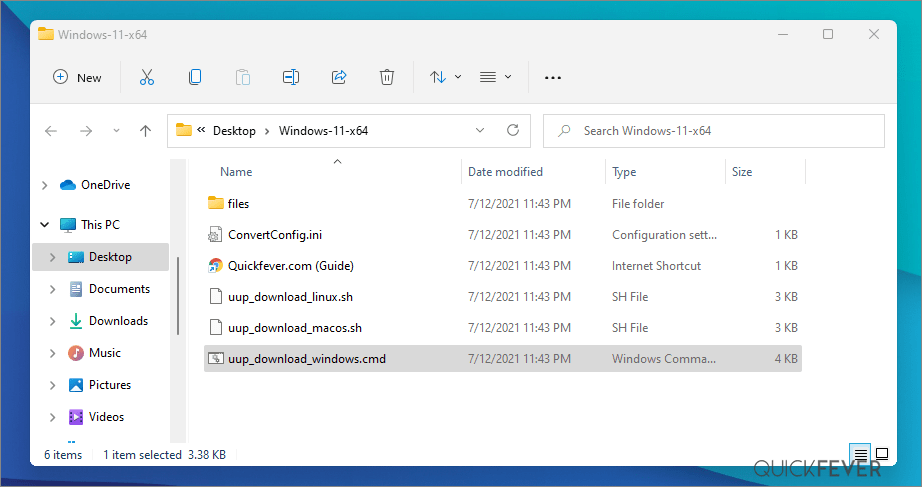
Task: Expand the Videos tree node
Action: click(x=52, y=417)
